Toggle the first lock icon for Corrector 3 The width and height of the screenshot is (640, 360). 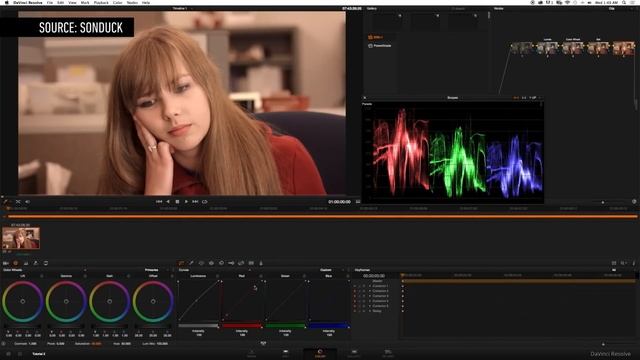pyautogui.click(x=355, y=296)
